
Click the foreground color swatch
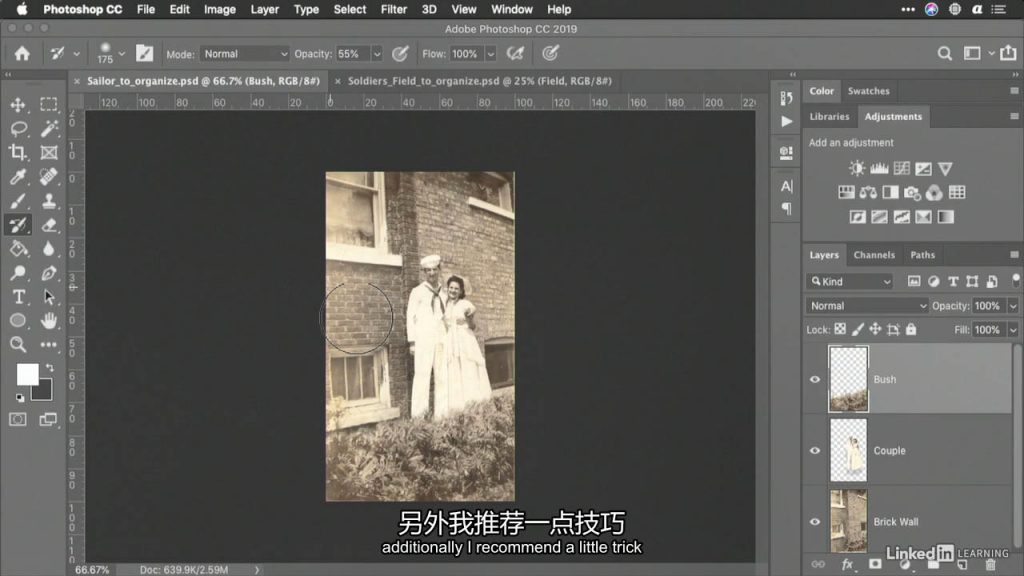tap(27, 374)
